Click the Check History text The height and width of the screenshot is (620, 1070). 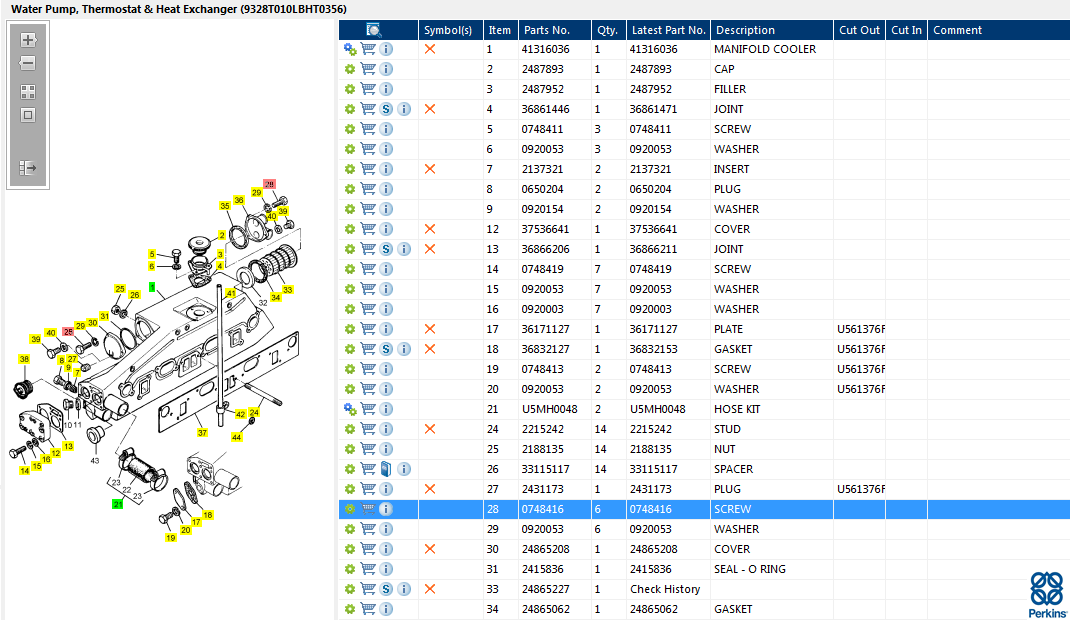coord(665,589)
